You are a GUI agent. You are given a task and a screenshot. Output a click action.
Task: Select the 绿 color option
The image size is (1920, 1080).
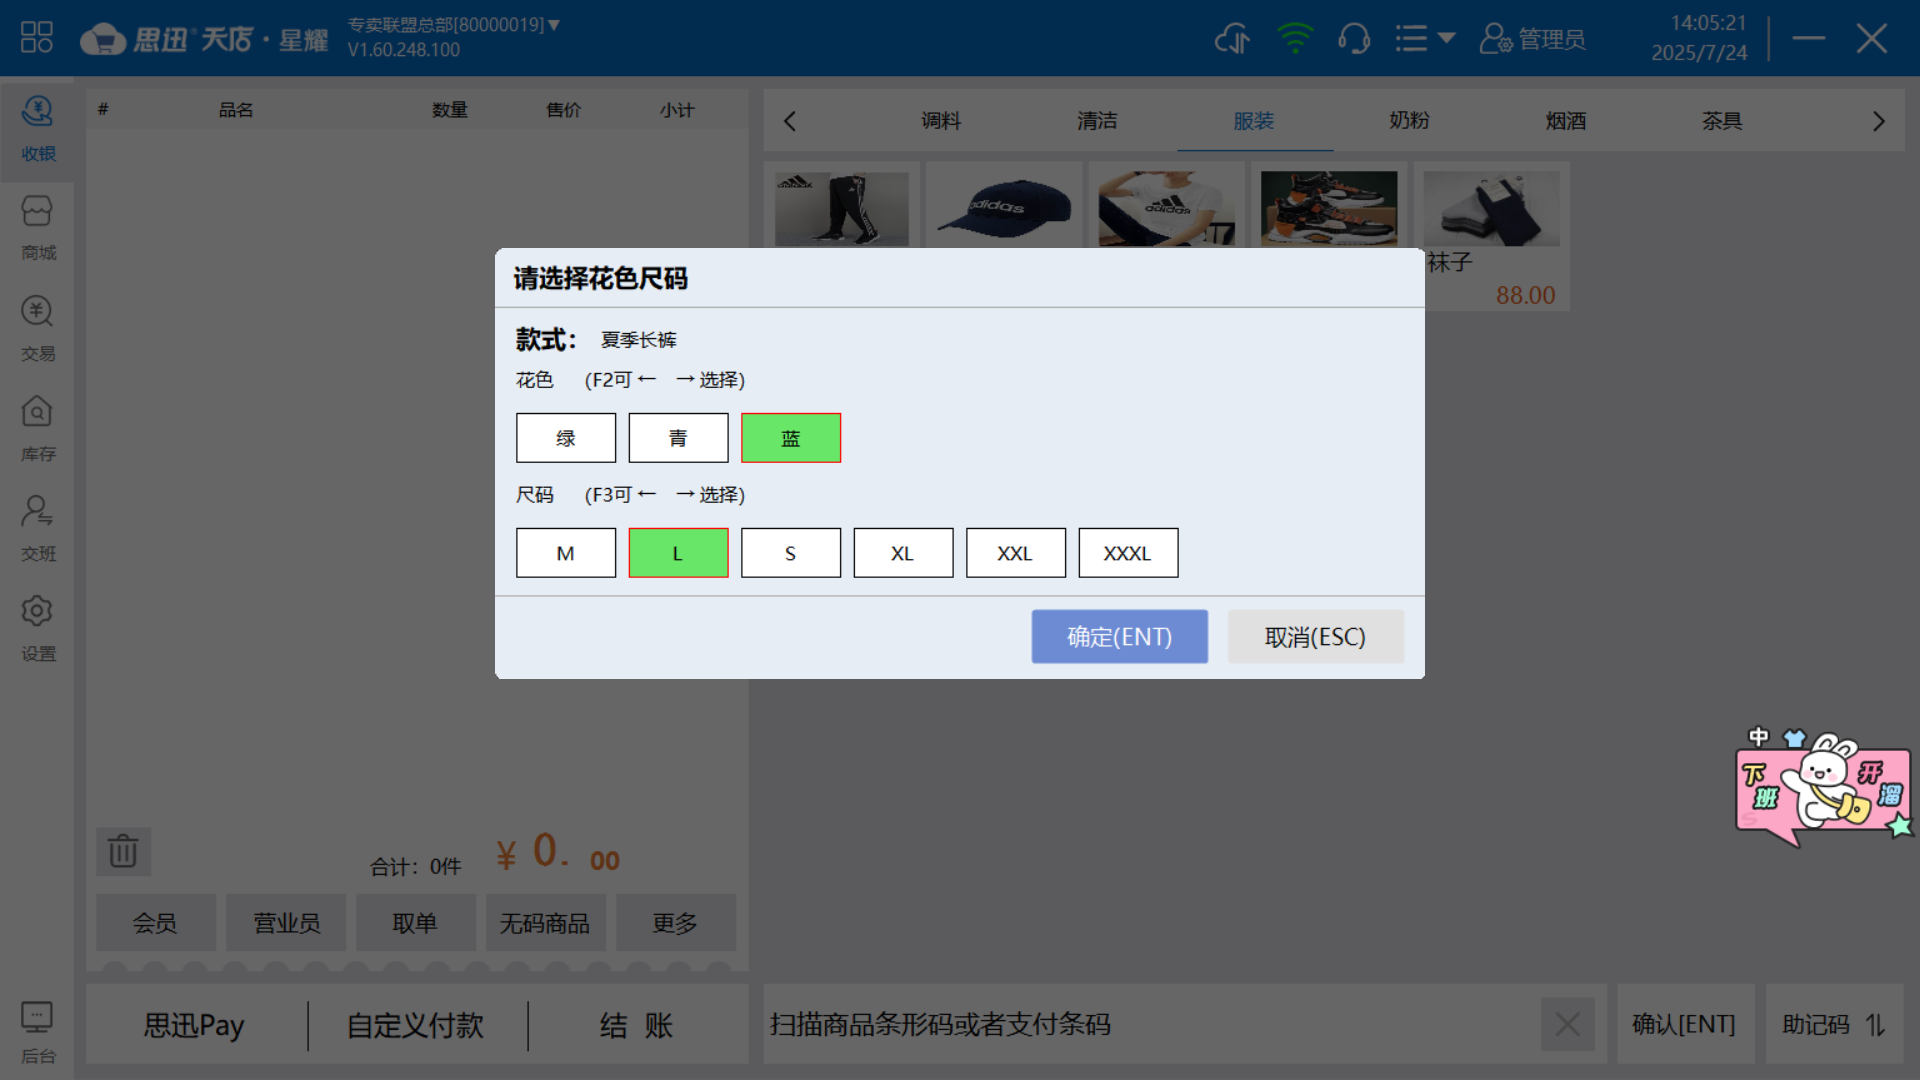coord(566,437)
